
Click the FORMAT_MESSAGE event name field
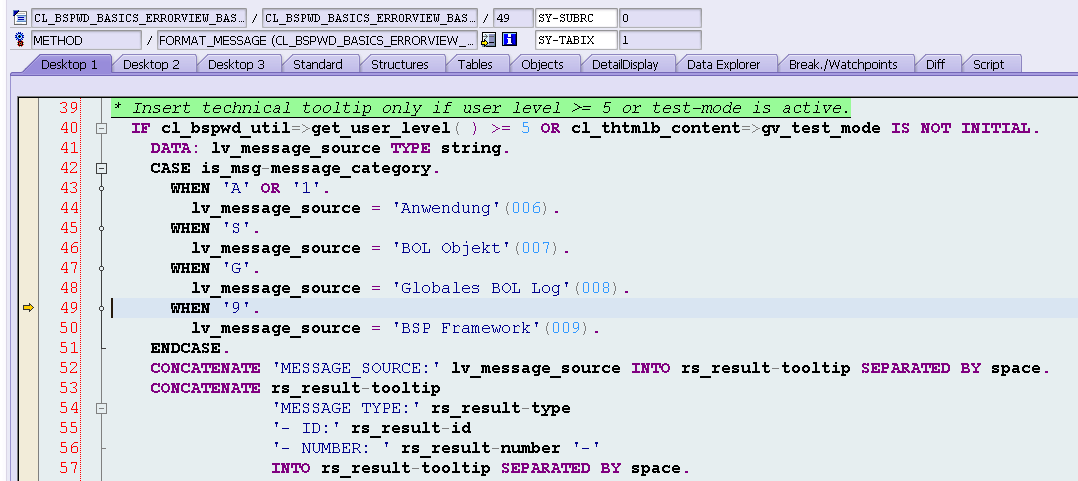point(317,40)
